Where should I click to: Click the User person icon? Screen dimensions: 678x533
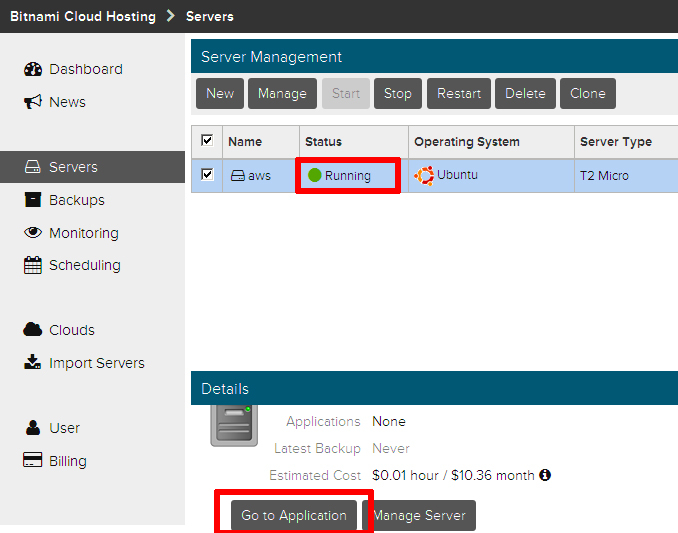[x=33, y=428]
